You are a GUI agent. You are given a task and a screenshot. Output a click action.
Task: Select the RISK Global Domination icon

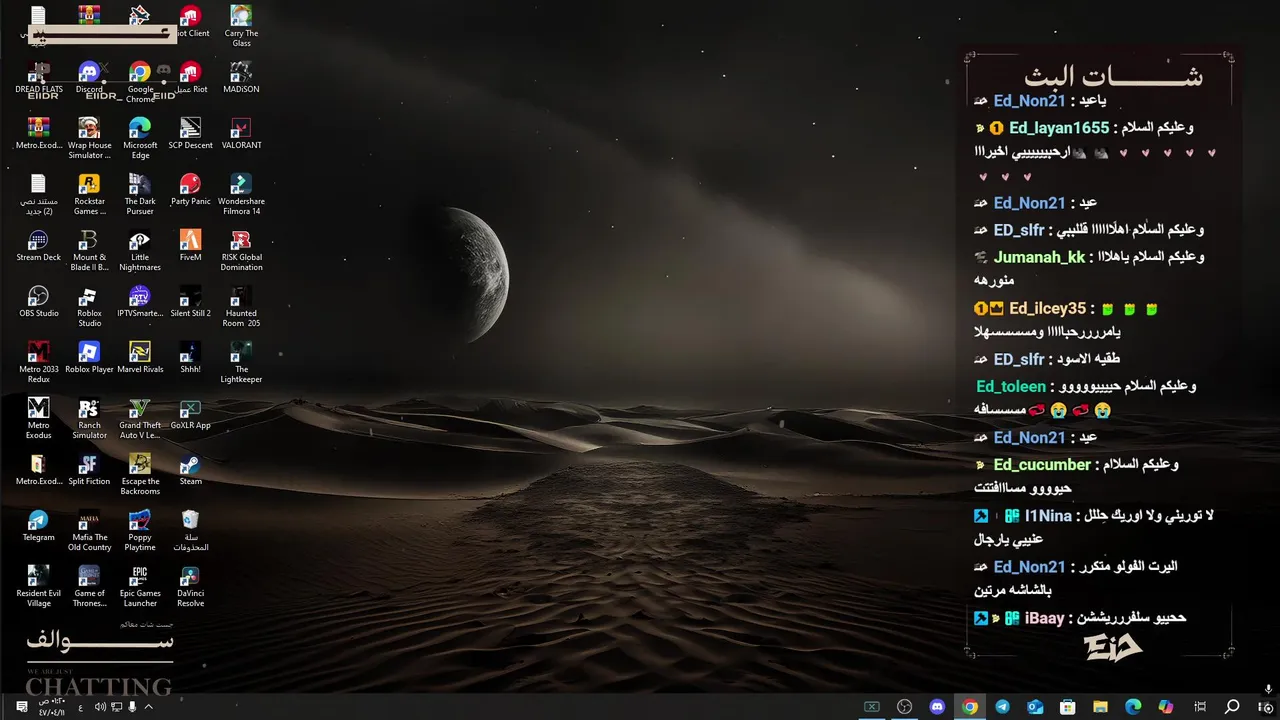pyautogui.click(x=241, y=250)
